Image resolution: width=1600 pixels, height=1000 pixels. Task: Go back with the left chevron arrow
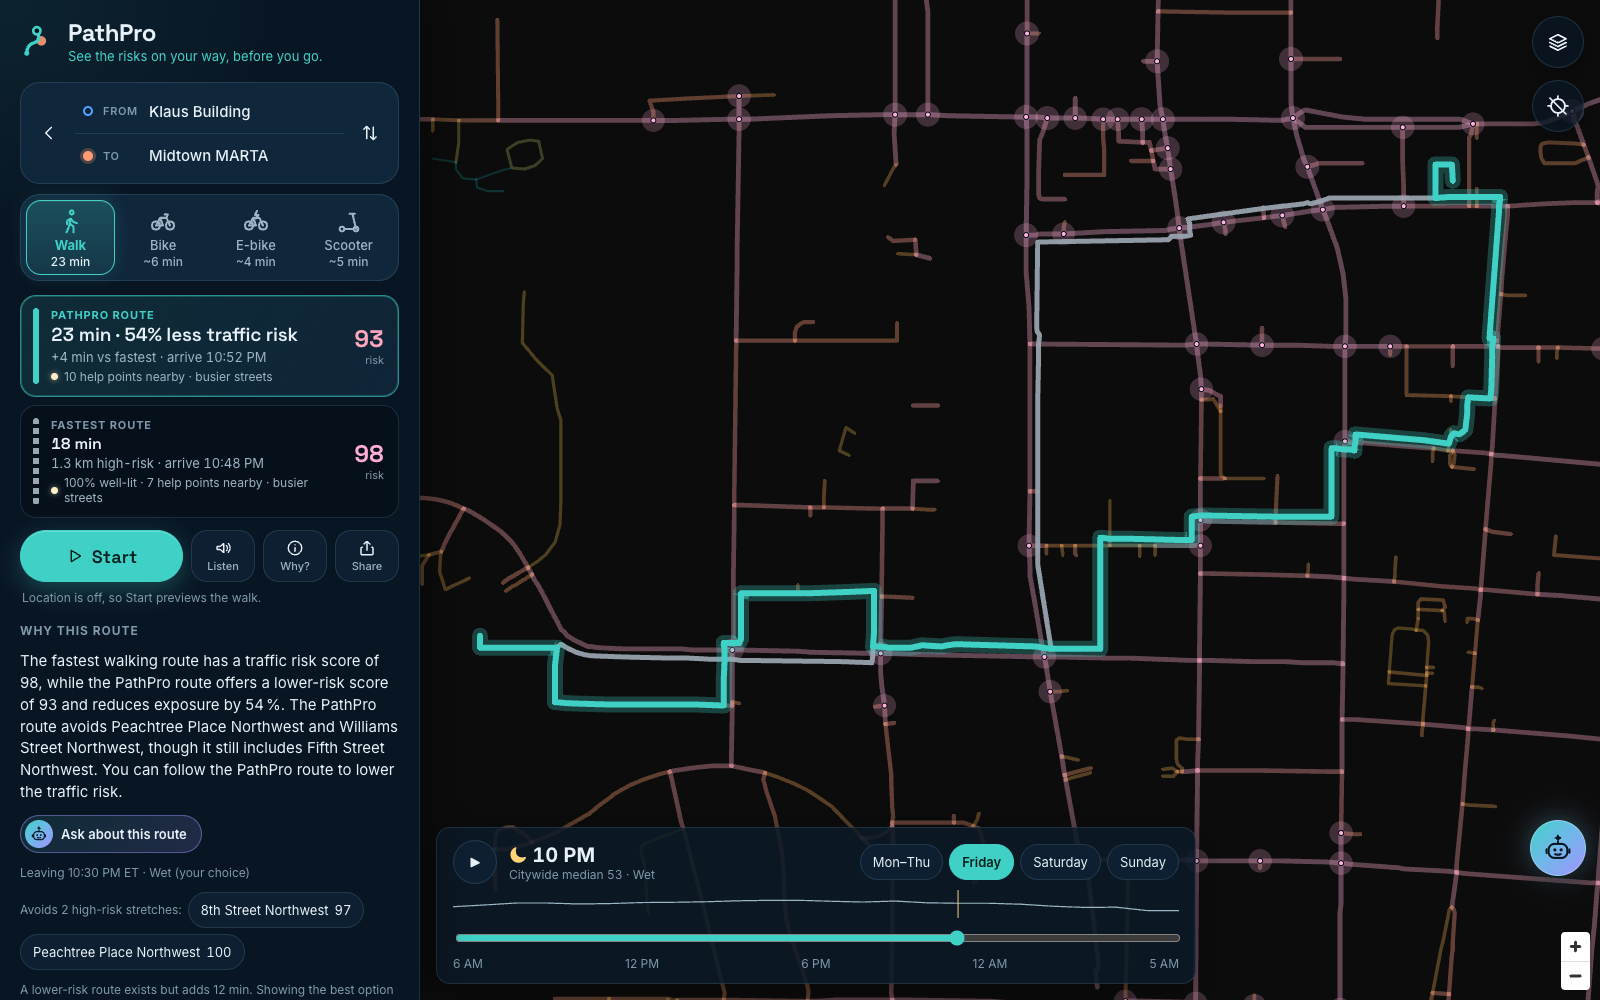coord(48,133)
